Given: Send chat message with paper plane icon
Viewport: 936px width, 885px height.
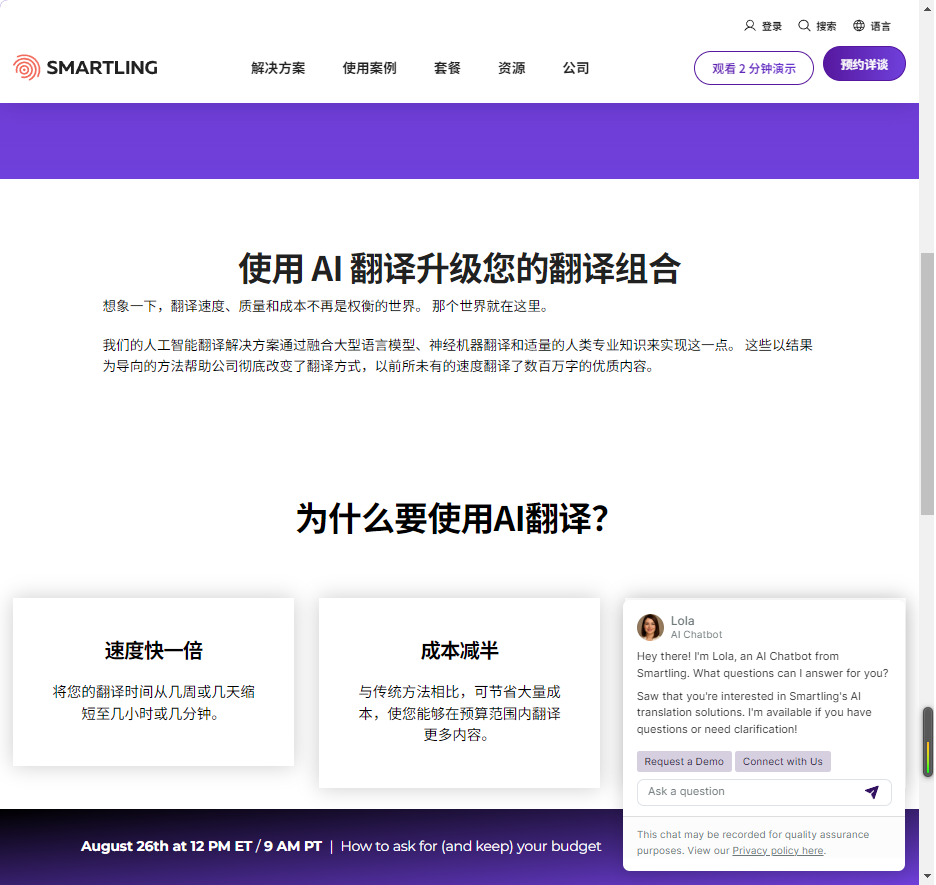Looking at the screenshot, I should pyautogui.click(x=872, y=792).
